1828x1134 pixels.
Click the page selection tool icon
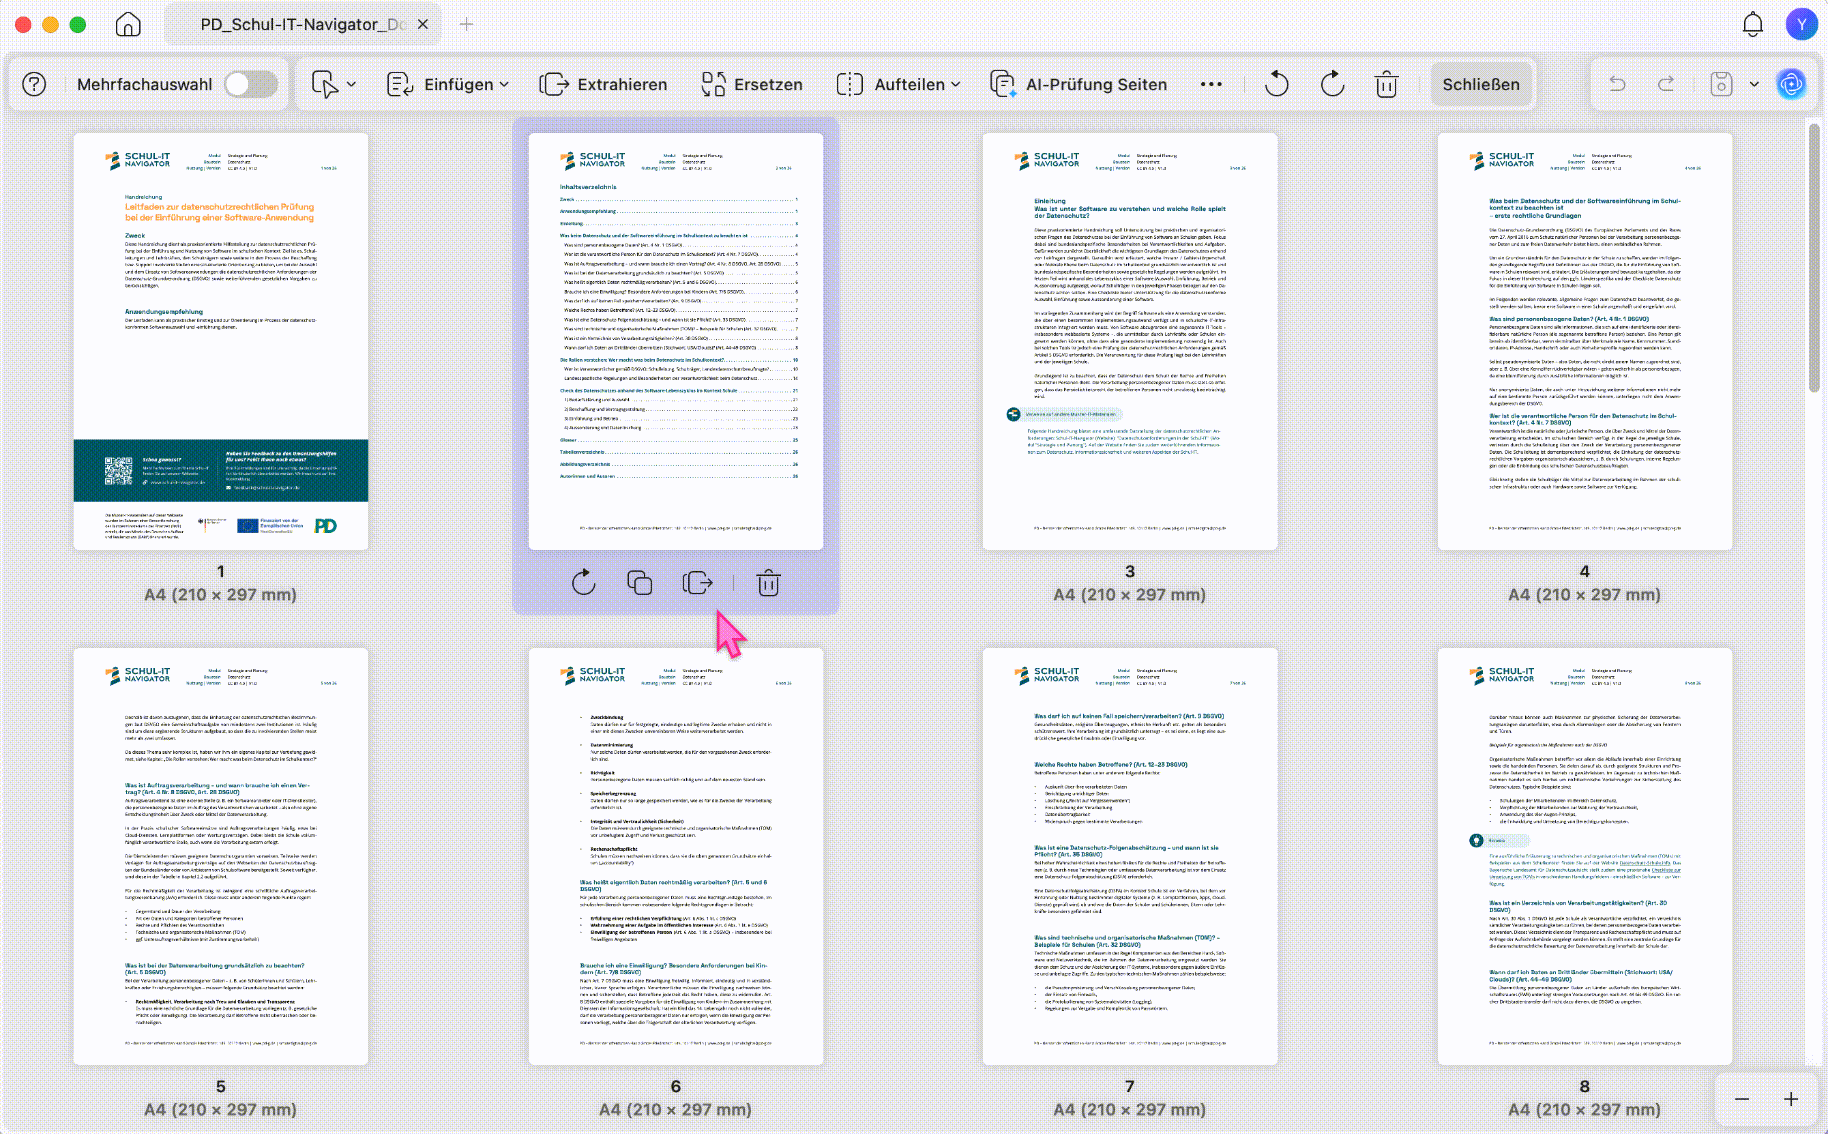pyautogui.click(x=324, y=84)
